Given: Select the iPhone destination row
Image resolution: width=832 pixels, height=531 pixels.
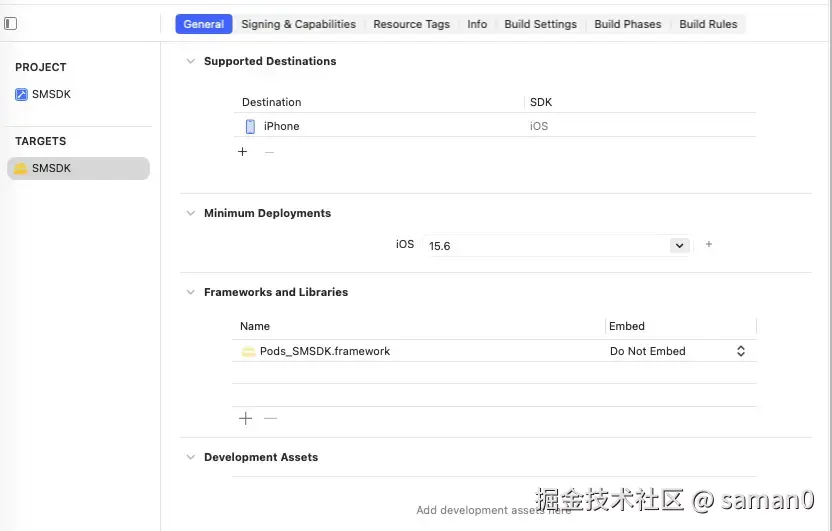Looking at the screenshot, I should (x=495, y=126).
